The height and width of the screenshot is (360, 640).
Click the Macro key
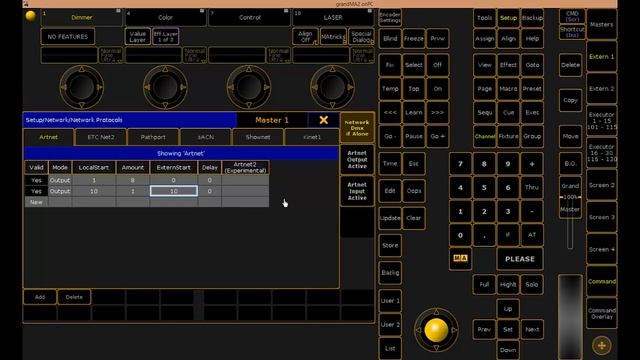tap(508, 89)
